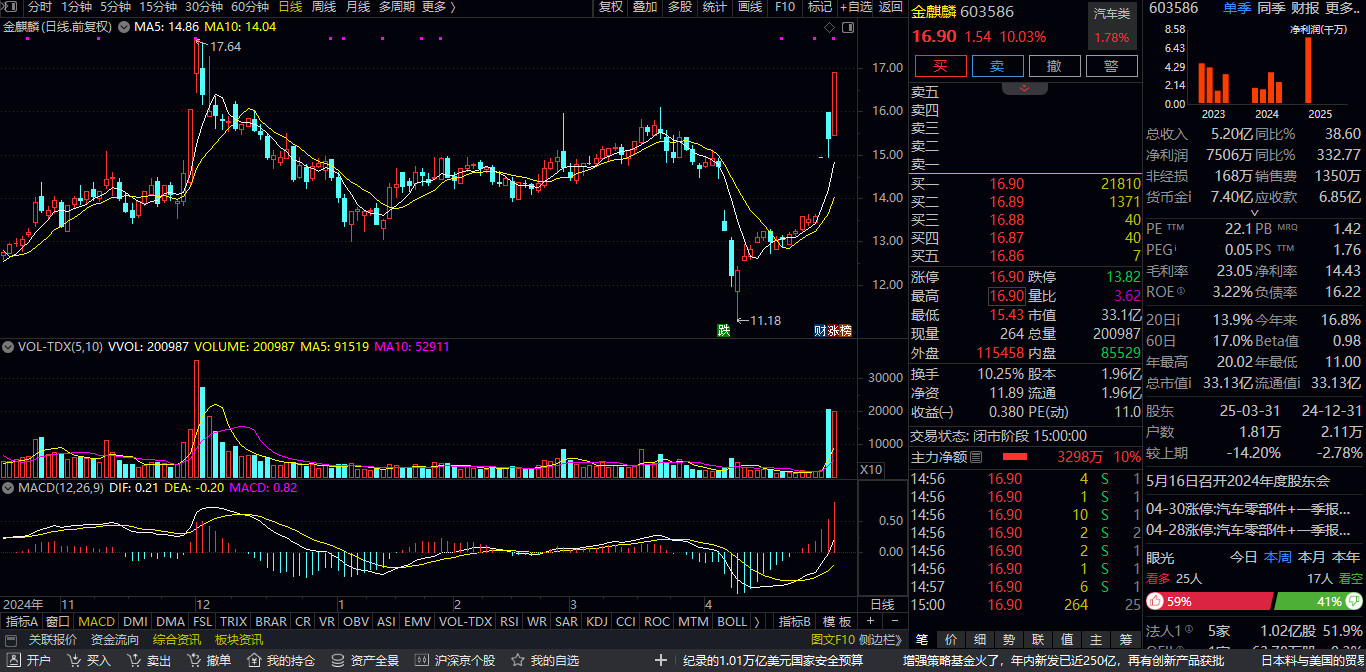The width and height of the screenshot is (1366, 672).
Task: Click 5月16日召开2024年度股东会 notice
Action: 1238,480
